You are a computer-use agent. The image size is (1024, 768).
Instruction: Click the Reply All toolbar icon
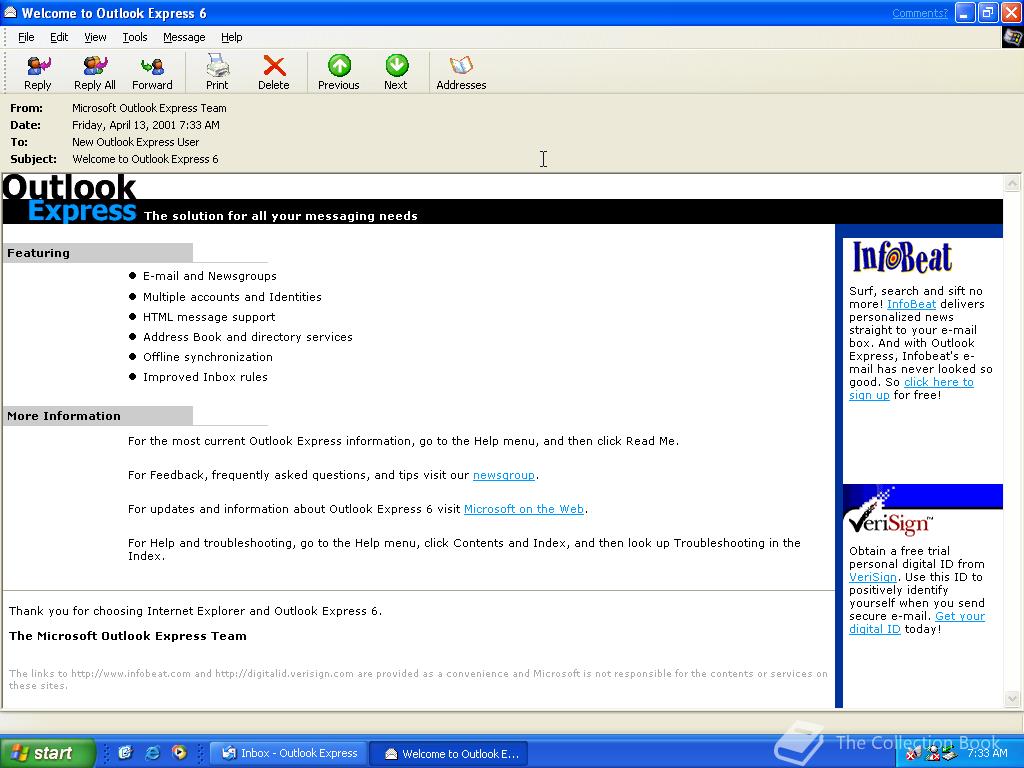95,72
